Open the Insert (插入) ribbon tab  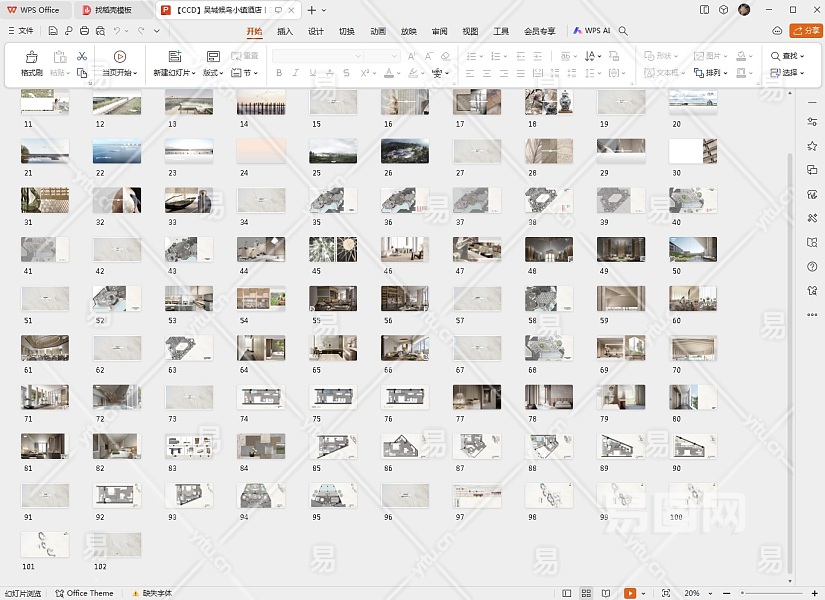click(x=285, y=31)
